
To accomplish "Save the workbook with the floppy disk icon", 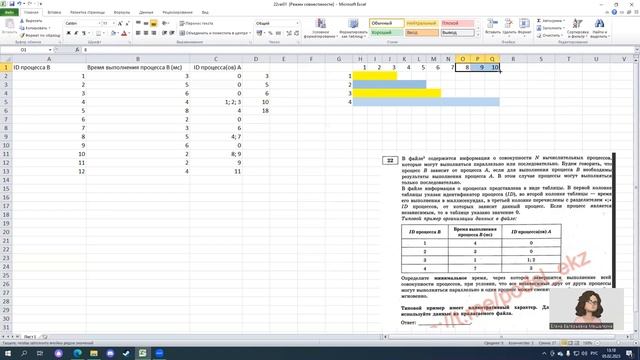I will point(11,4).
